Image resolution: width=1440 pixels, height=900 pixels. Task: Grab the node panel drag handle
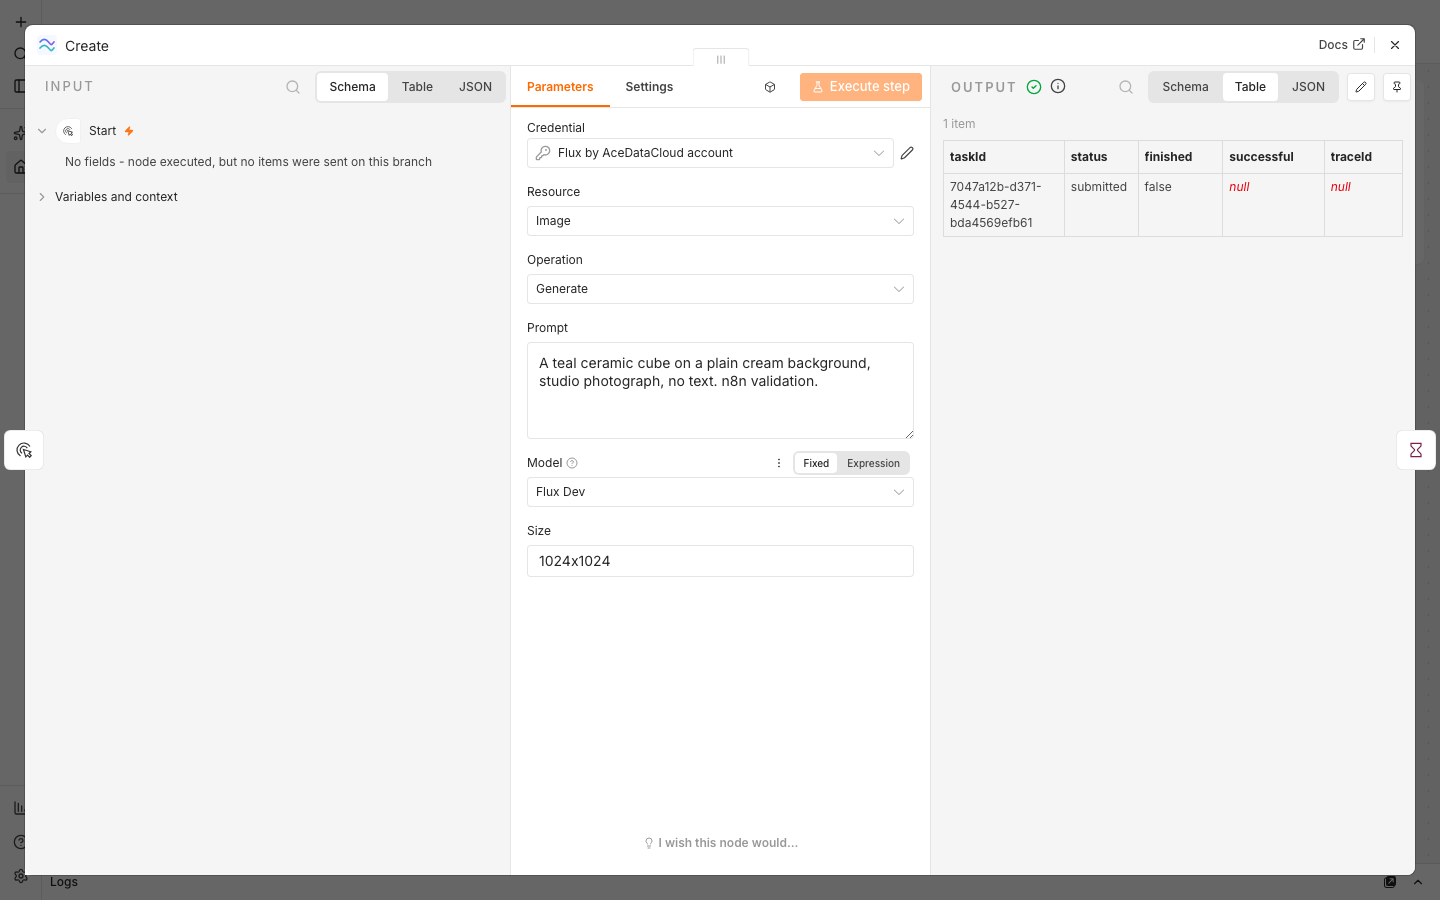click(721, 59)
